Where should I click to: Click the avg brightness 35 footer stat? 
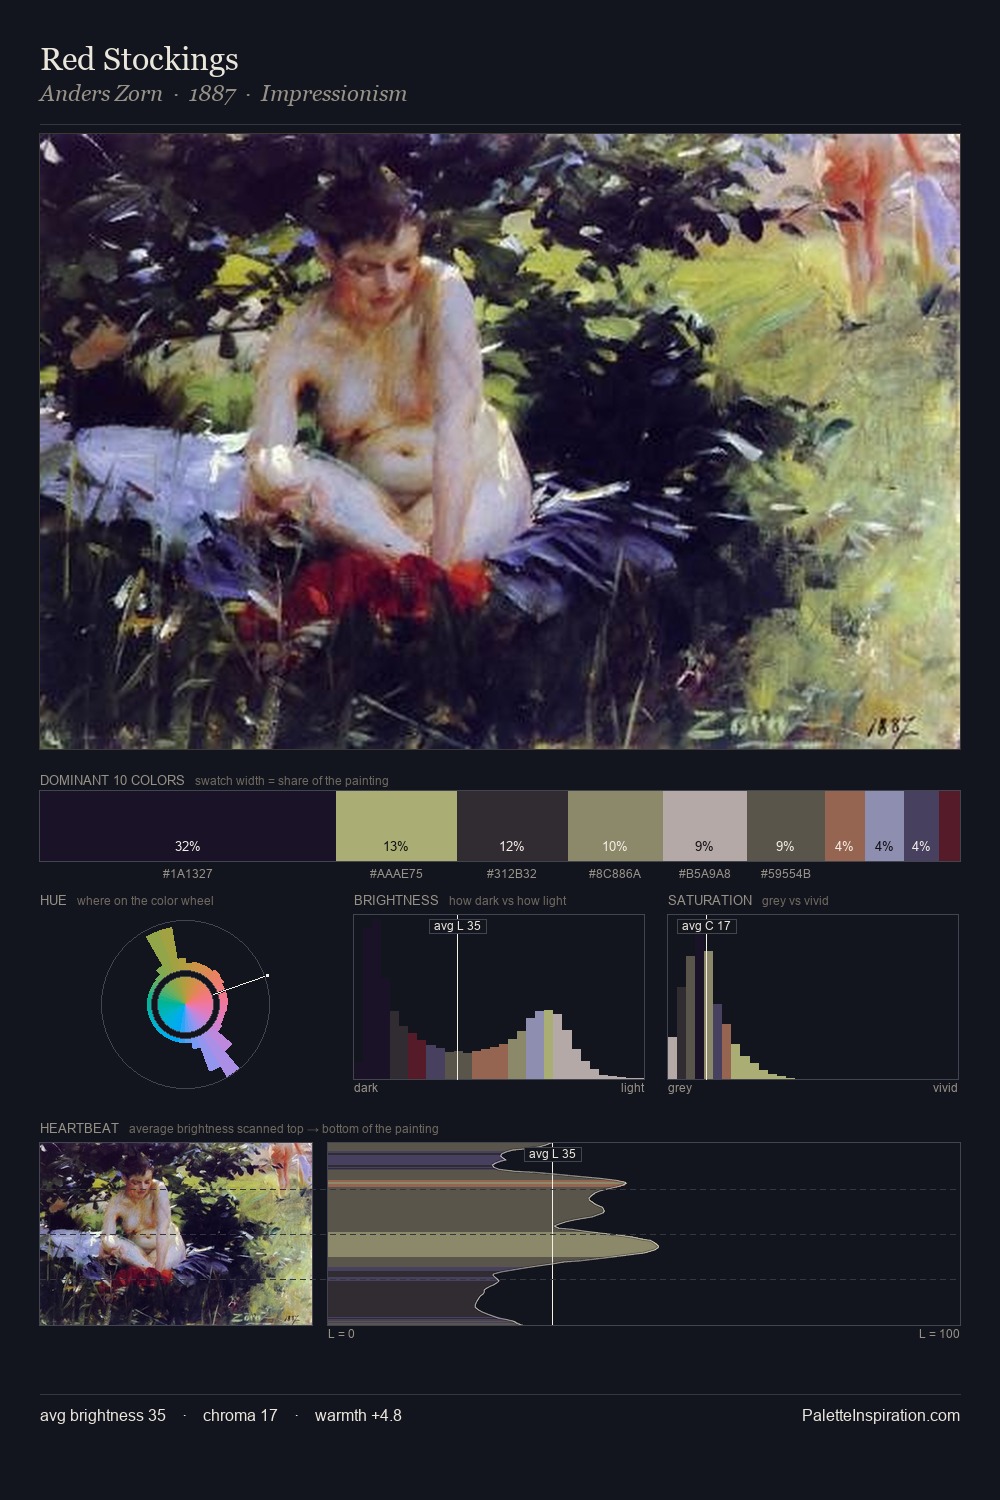pyautogui.click(x=103, y=1415)
